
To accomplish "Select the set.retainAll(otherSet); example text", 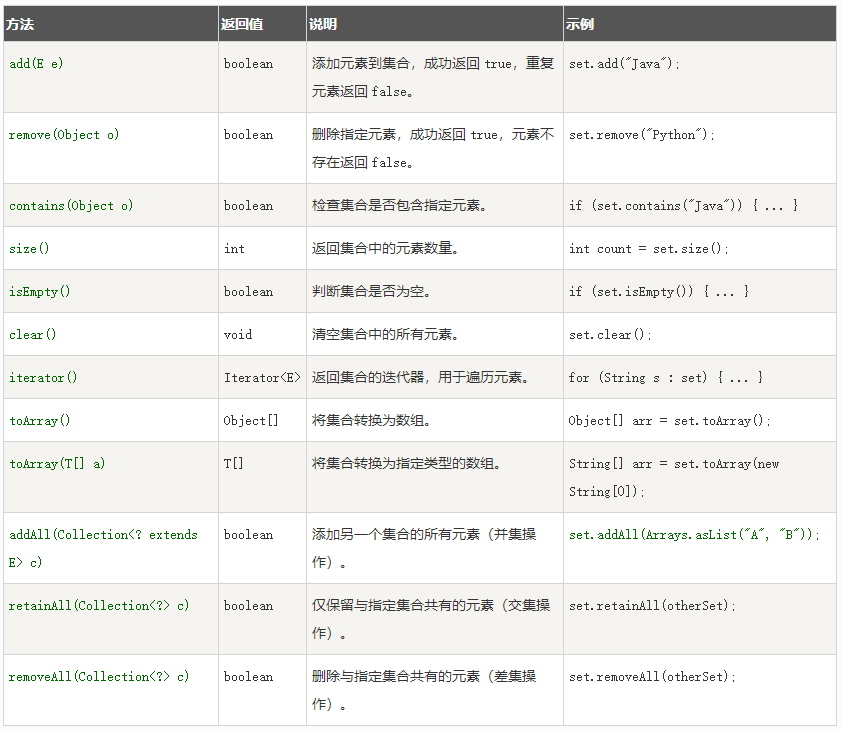I will point(652,605).
